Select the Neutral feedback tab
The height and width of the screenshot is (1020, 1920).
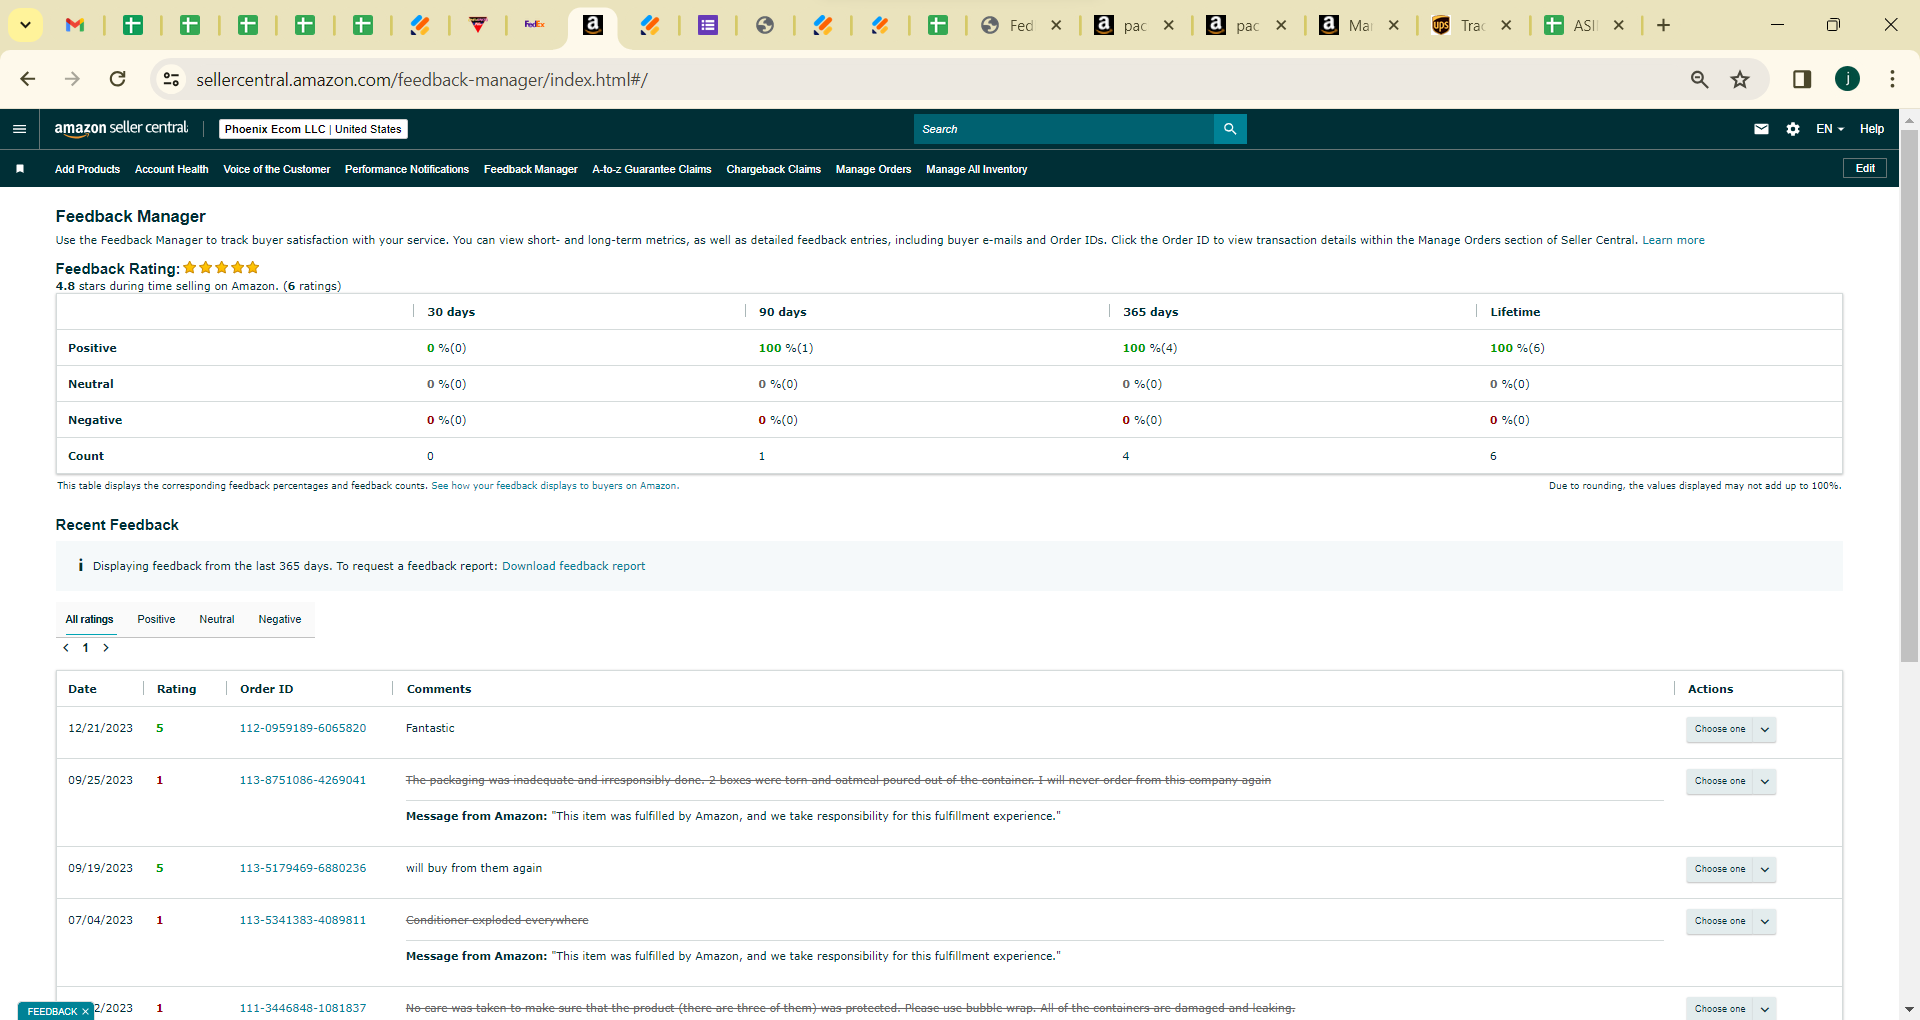coord(217,619)
